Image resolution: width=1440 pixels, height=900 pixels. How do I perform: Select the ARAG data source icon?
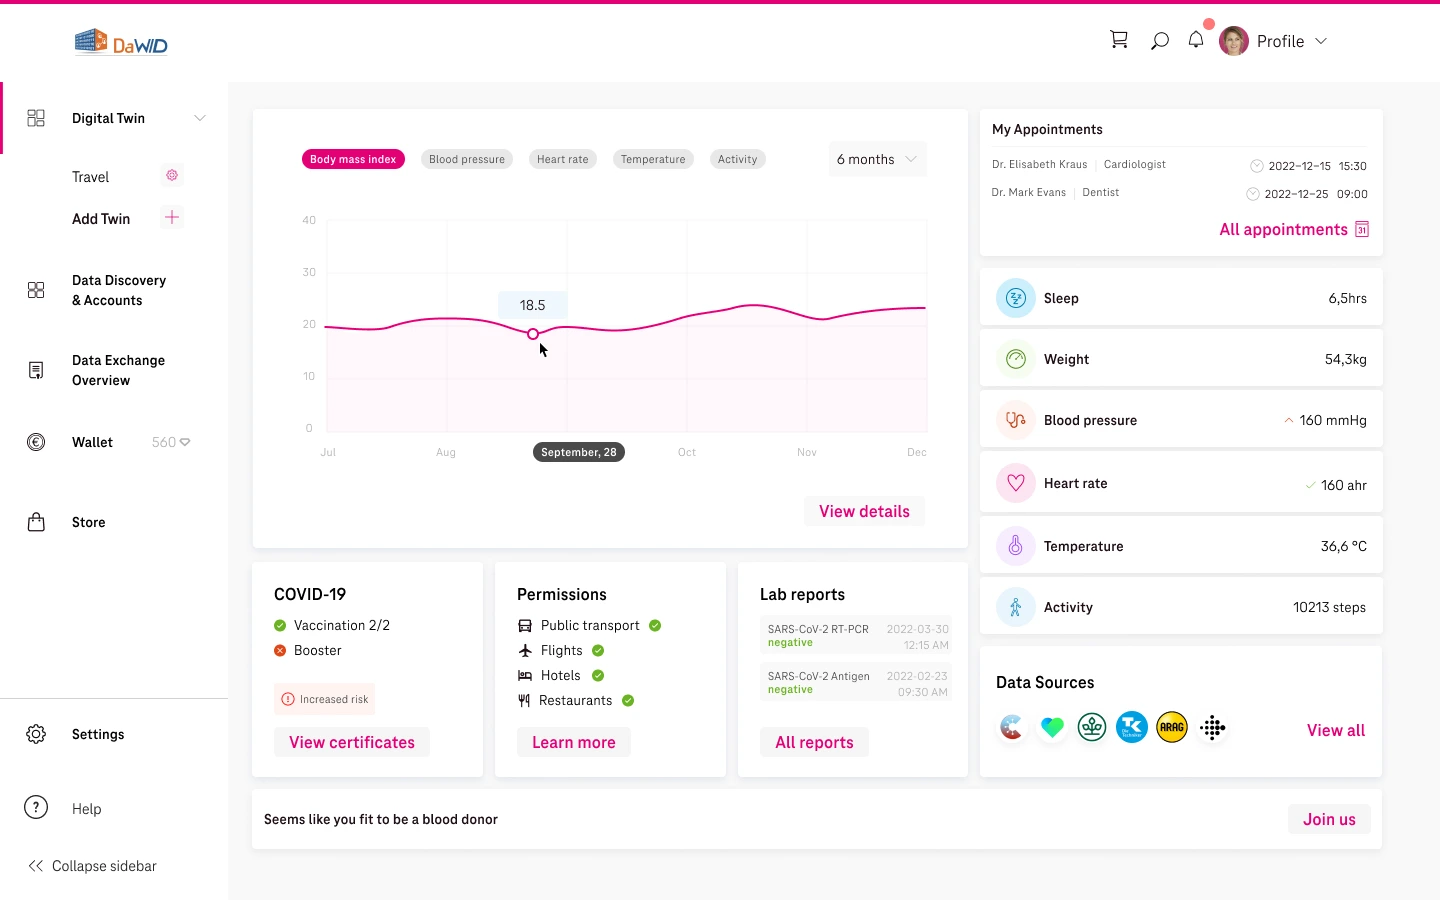coord(1172,728)
